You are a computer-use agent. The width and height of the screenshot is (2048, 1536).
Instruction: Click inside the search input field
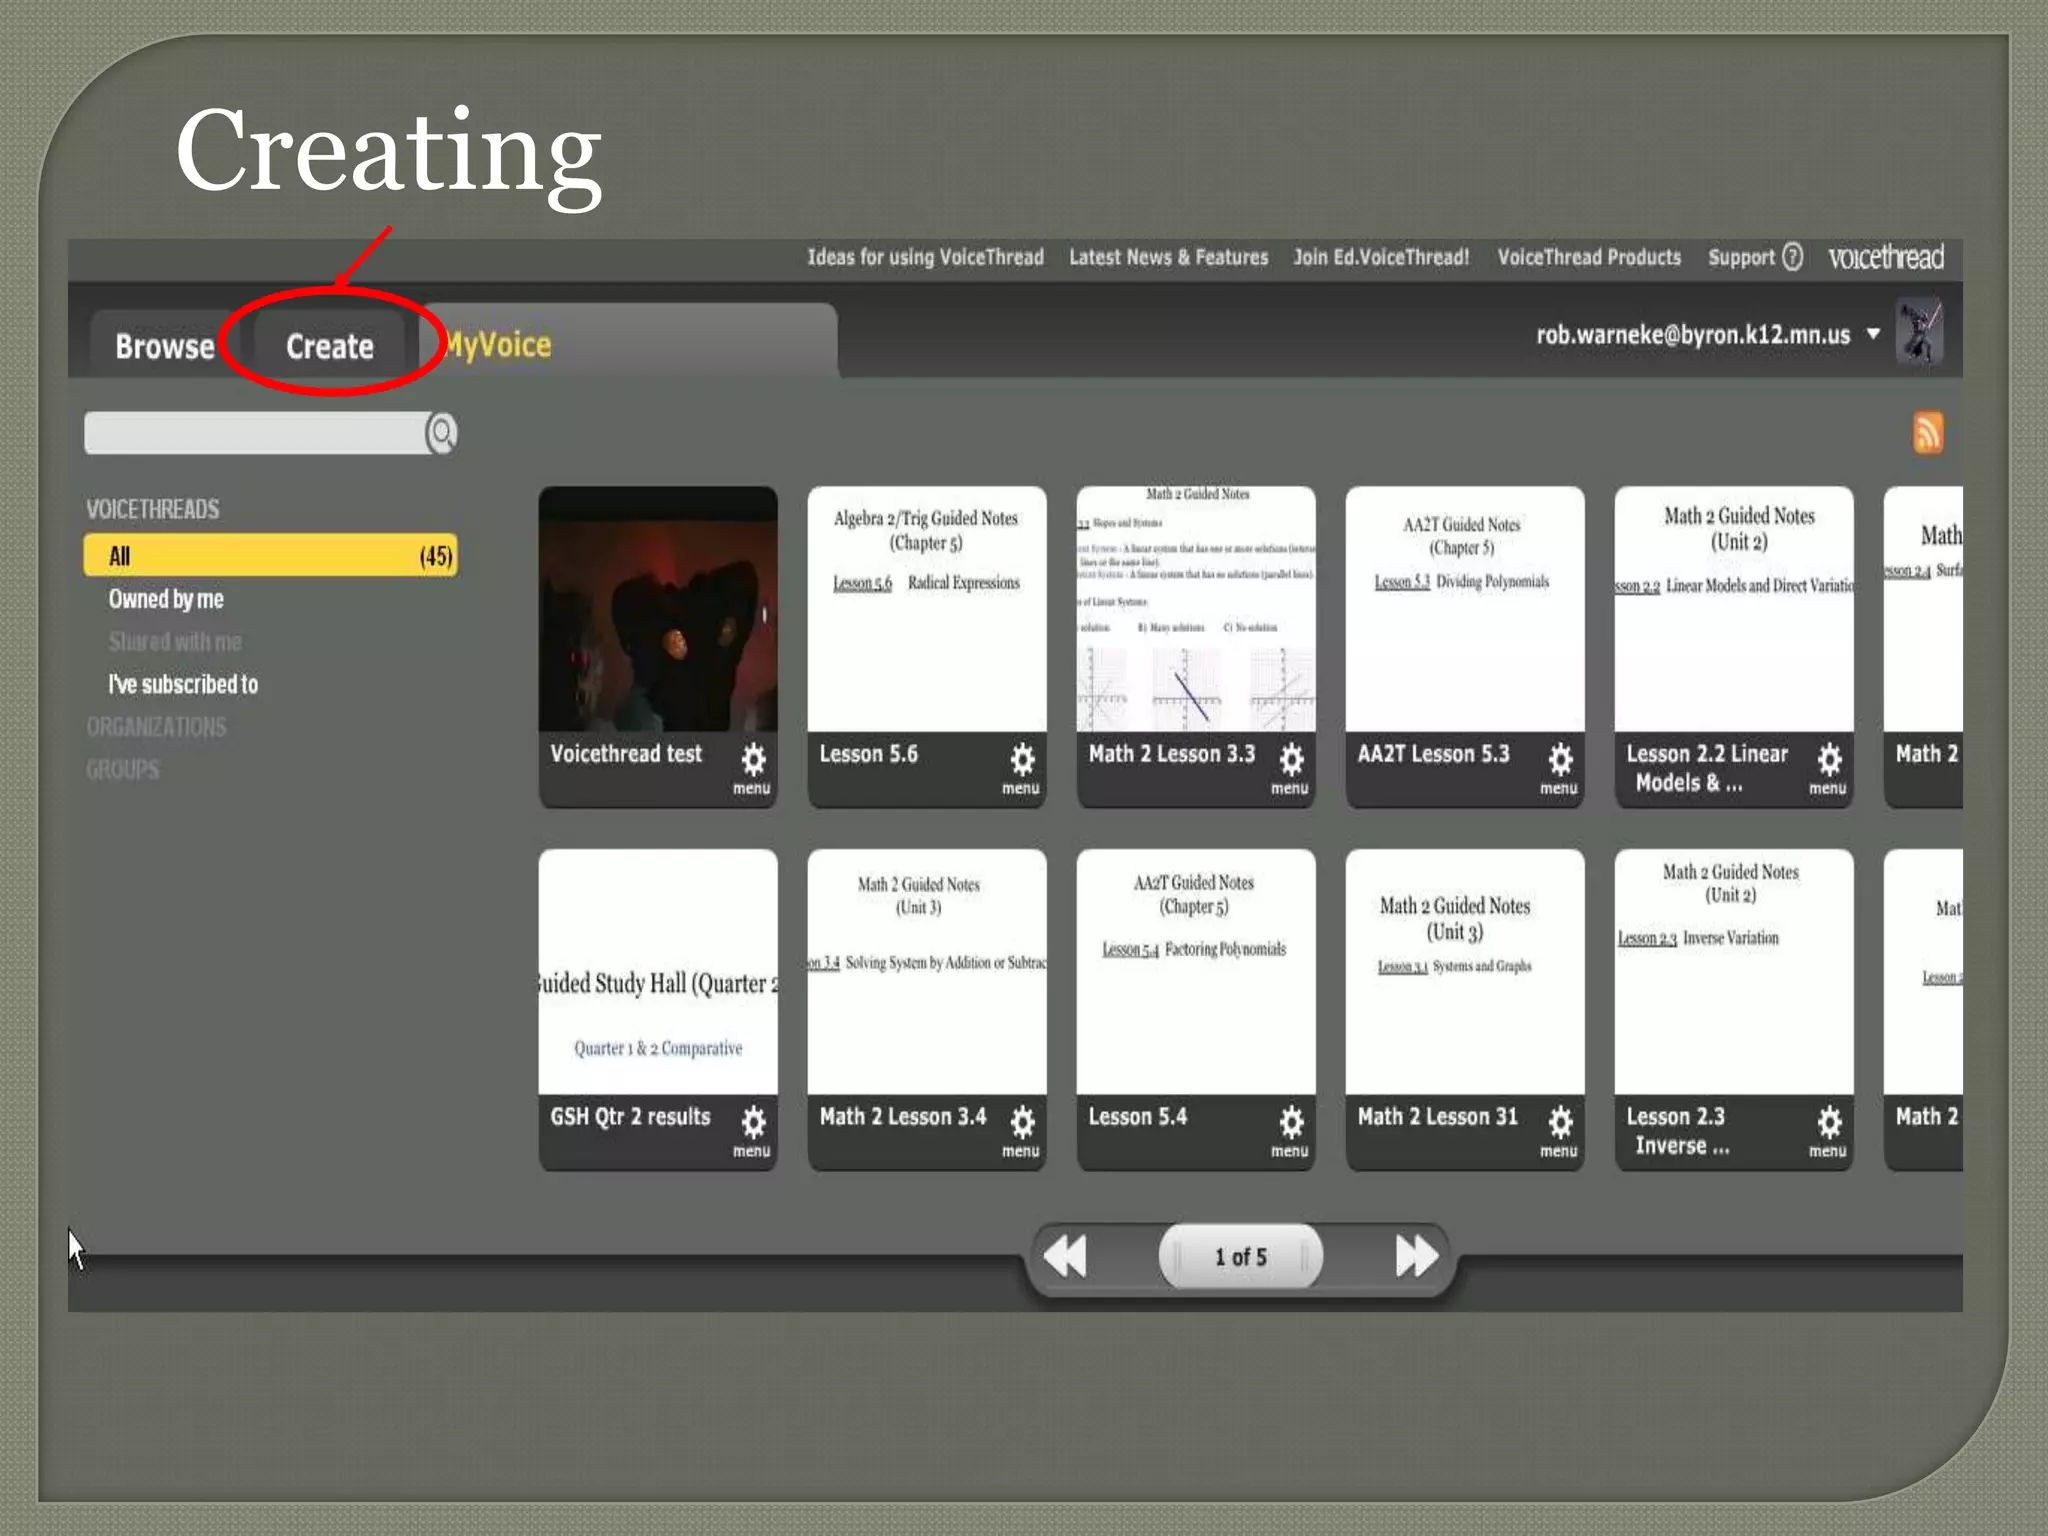click(255, 433)
